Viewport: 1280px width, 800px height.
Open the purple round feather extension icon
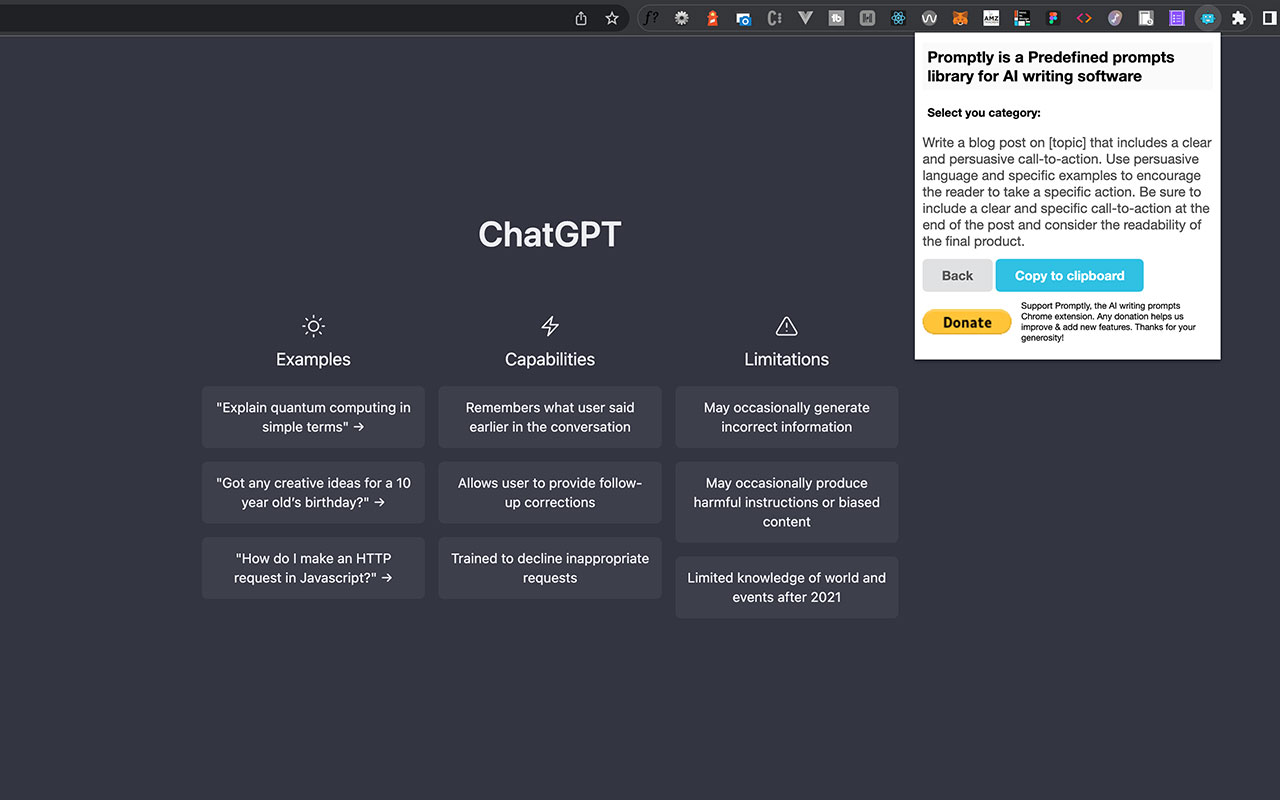pyautogui.click(x=1115, y=18)
